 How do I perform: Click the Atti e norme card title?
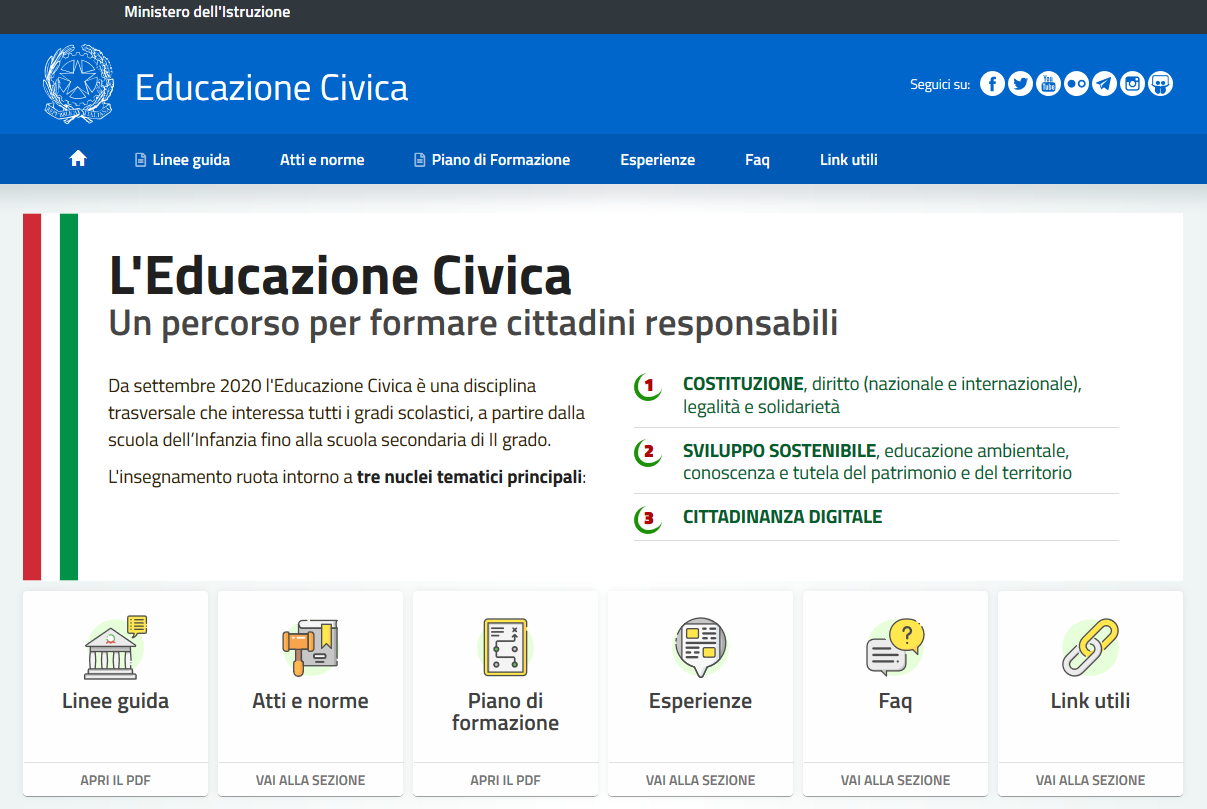pyautogui.click(x=310, y=701)
